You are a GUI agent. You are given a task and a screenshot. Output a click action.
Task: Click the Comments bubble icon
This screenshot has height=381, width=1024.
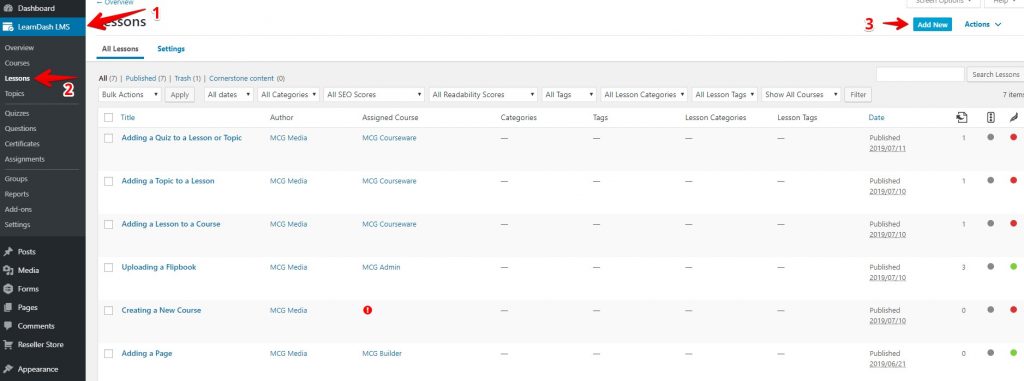pos(8,326)
